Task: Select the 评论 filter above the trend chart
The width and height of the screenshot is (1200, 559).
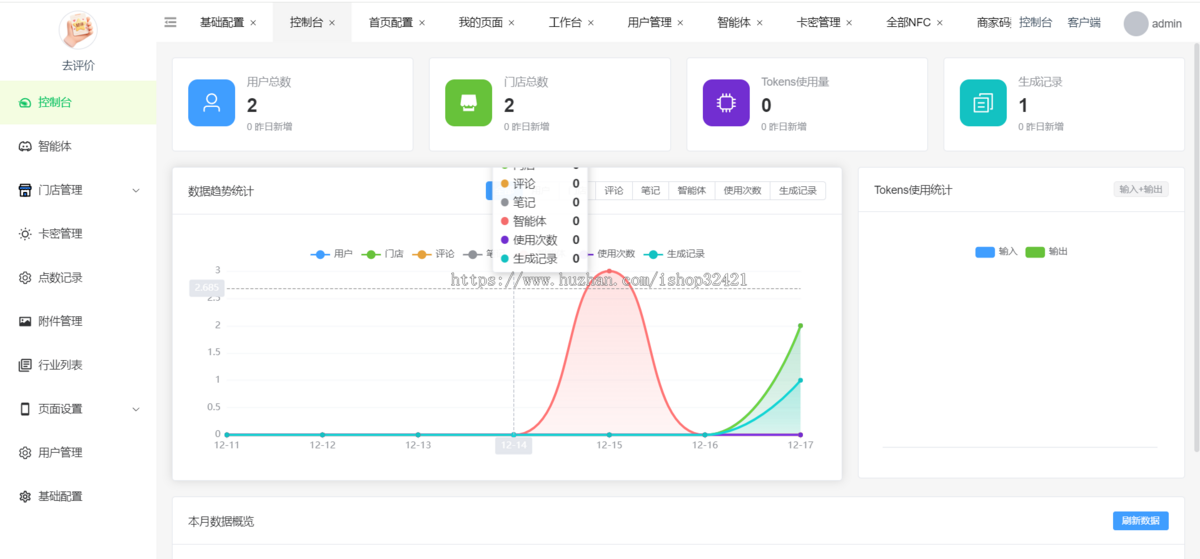Action: point(614,190)
